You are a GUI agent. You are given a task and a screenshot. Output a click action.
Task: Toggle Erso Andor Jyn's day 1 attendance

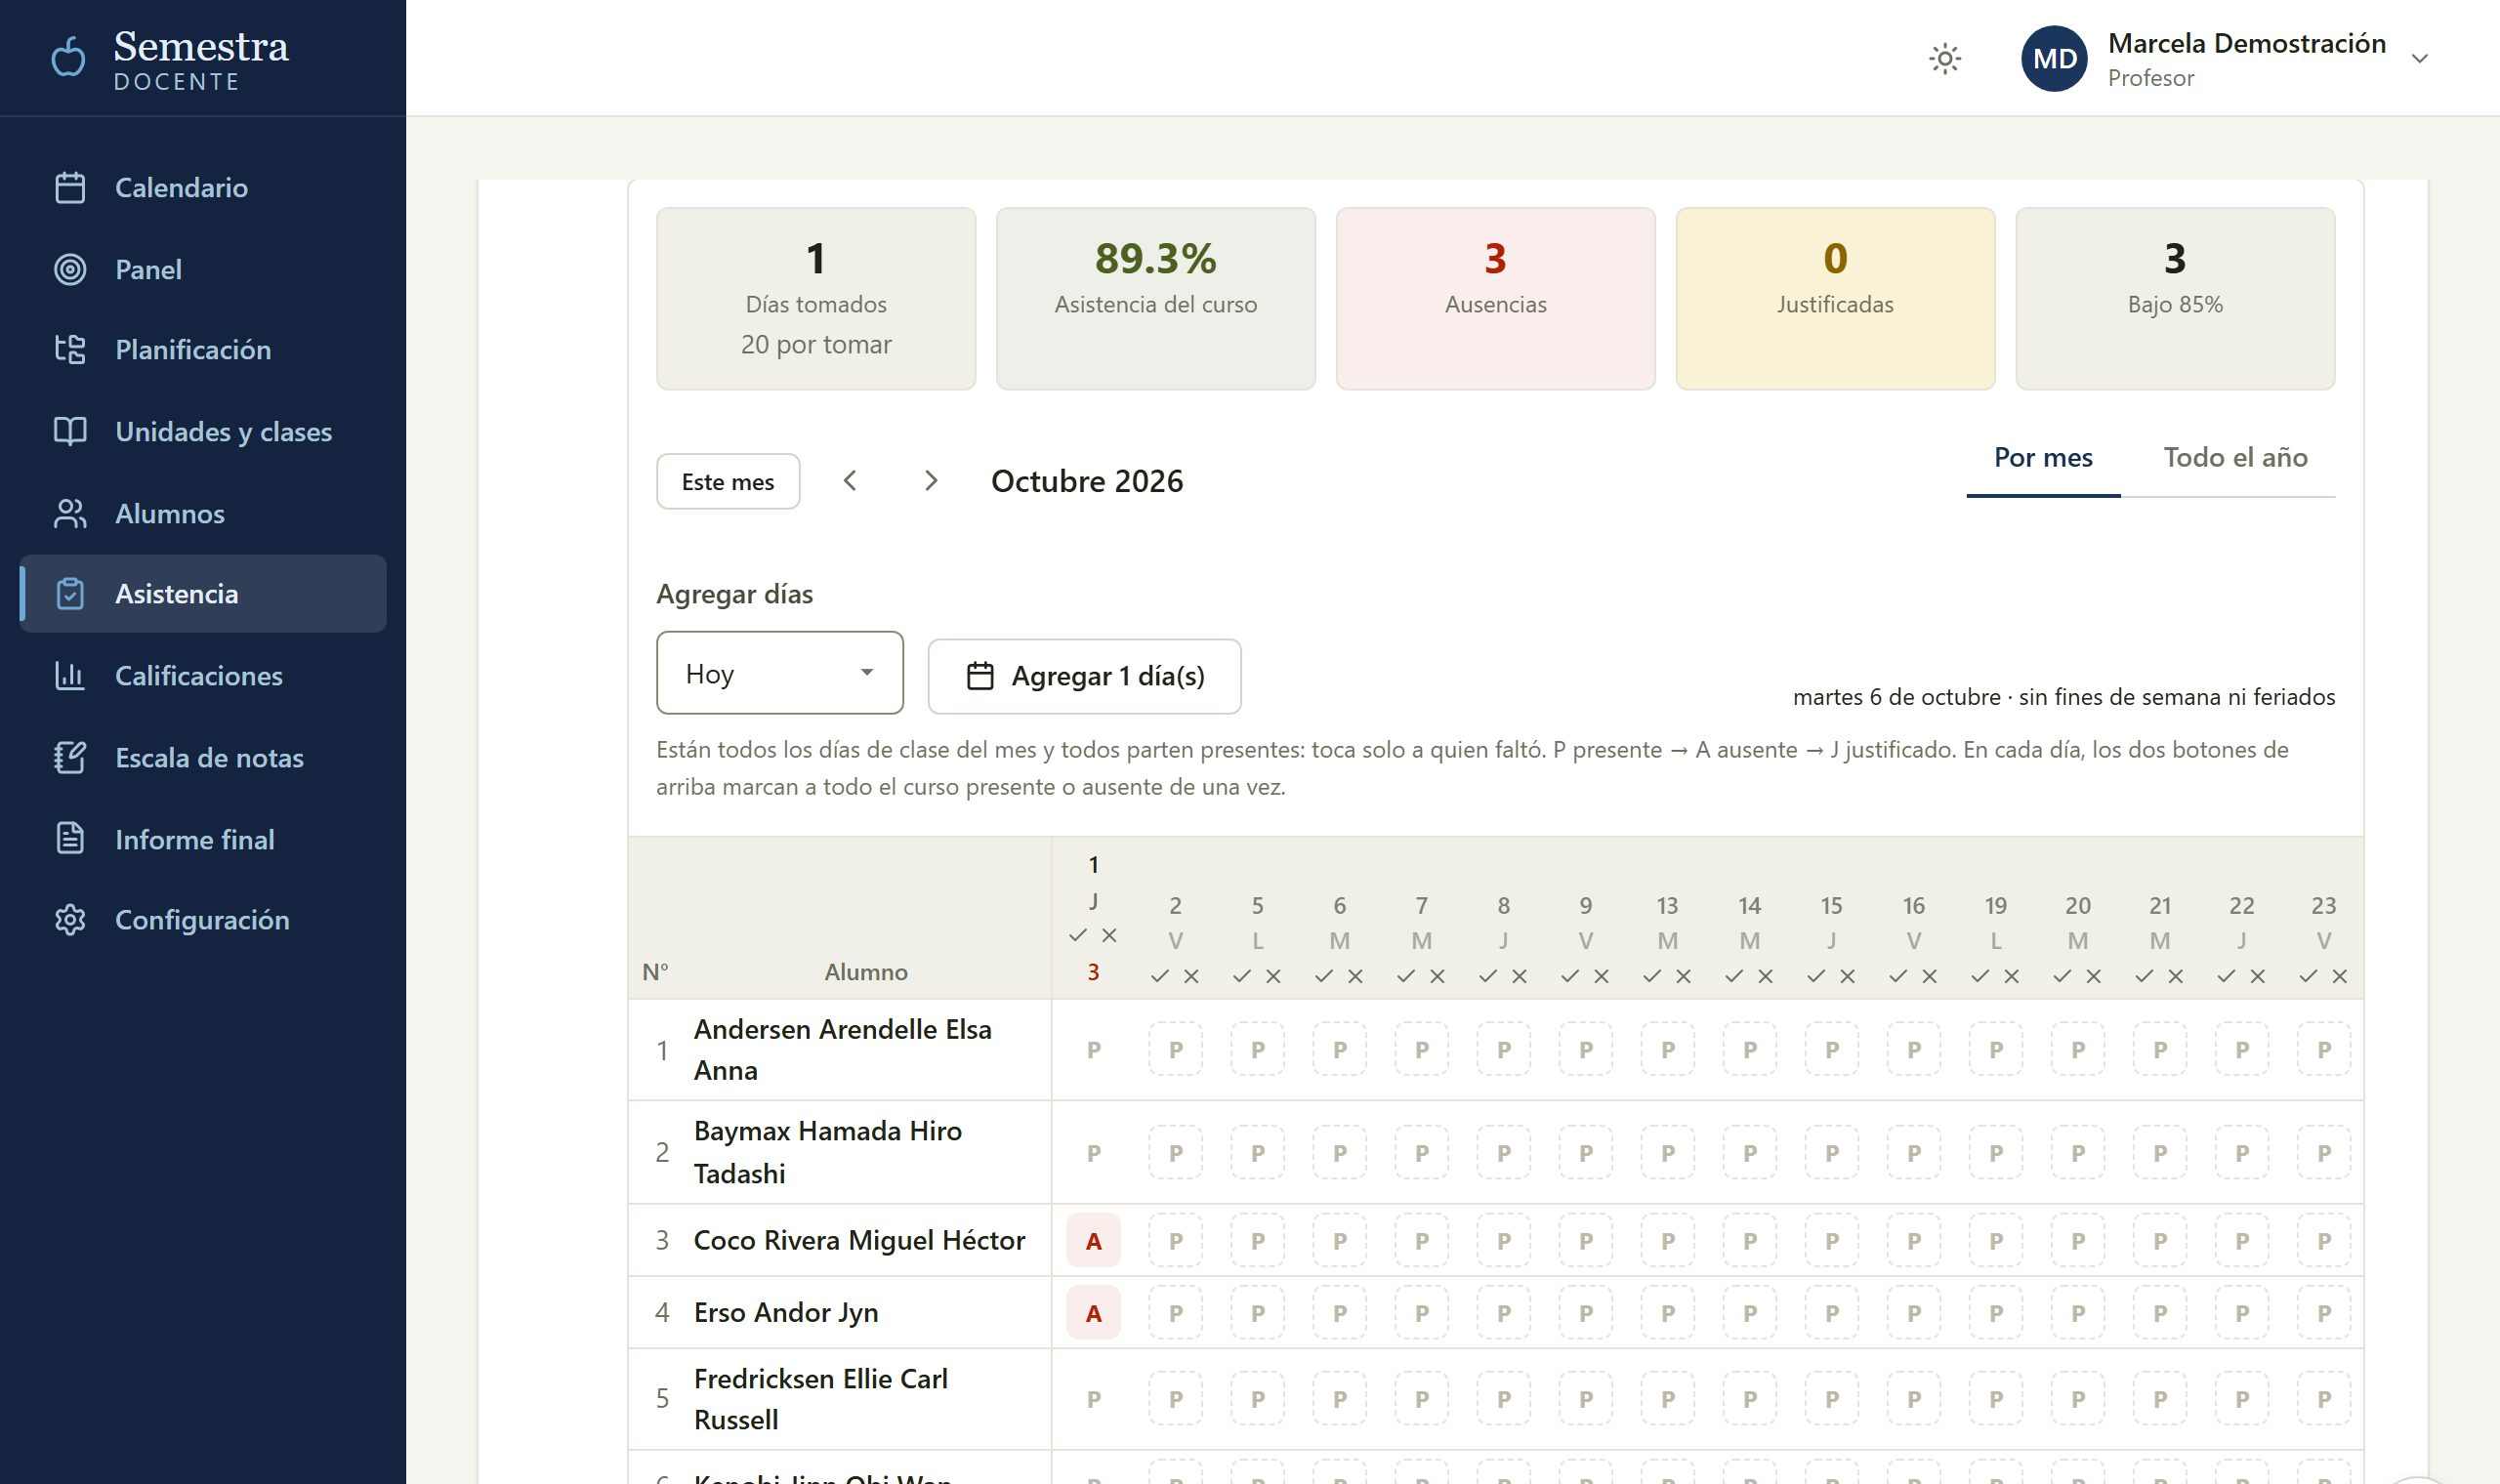coord(1093,1312)
